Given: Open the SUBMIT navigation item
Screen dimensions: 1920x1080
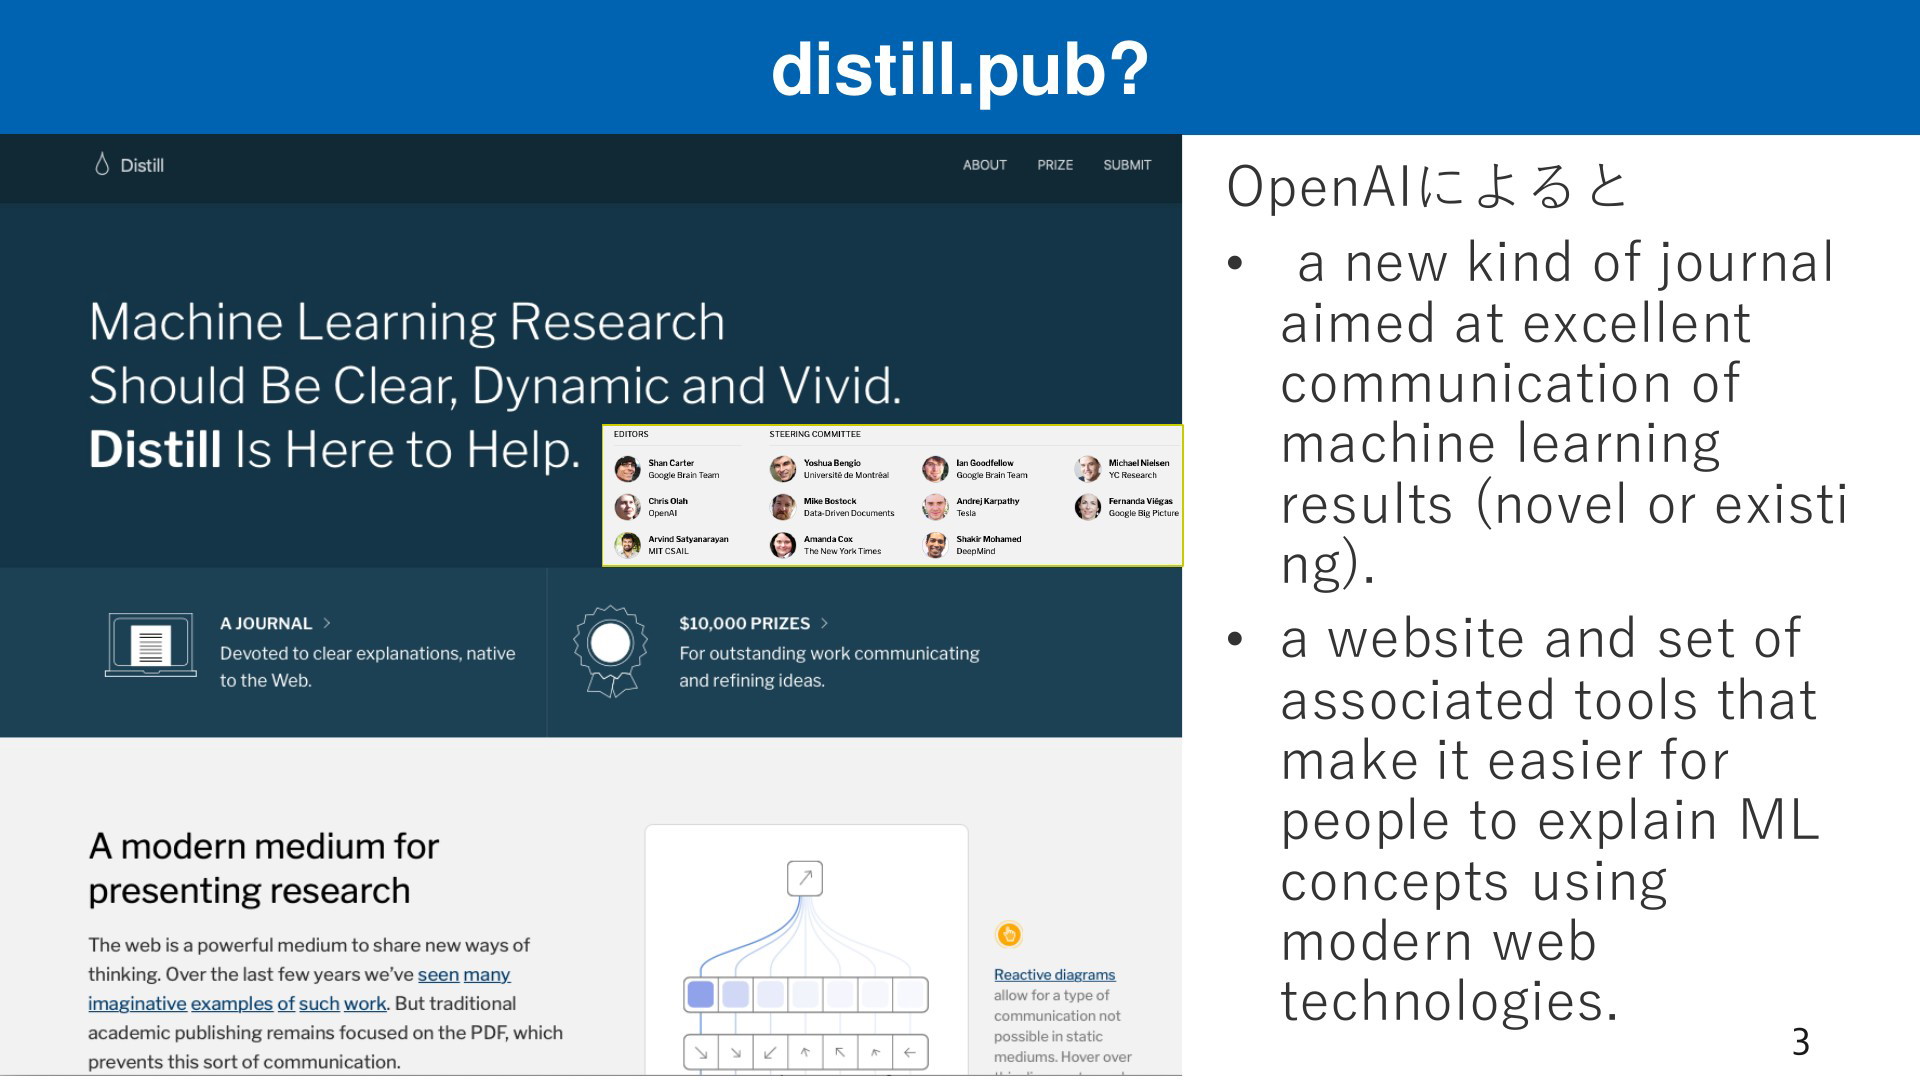Looking at the screenshot, I should [1127, 165].
